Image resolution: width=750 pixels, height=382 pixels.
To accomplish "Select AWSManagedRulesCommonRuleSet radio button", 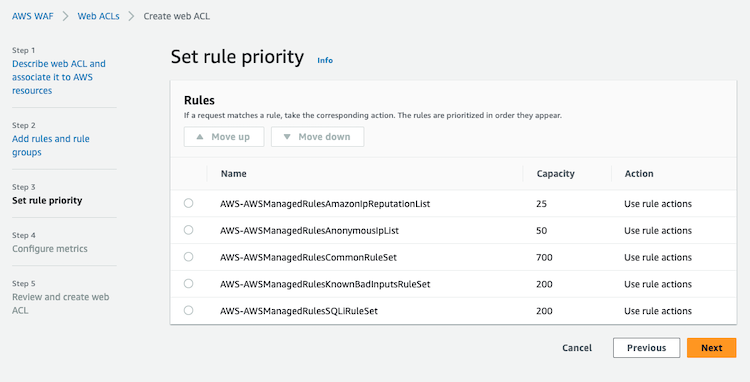I will click(188, 257).
